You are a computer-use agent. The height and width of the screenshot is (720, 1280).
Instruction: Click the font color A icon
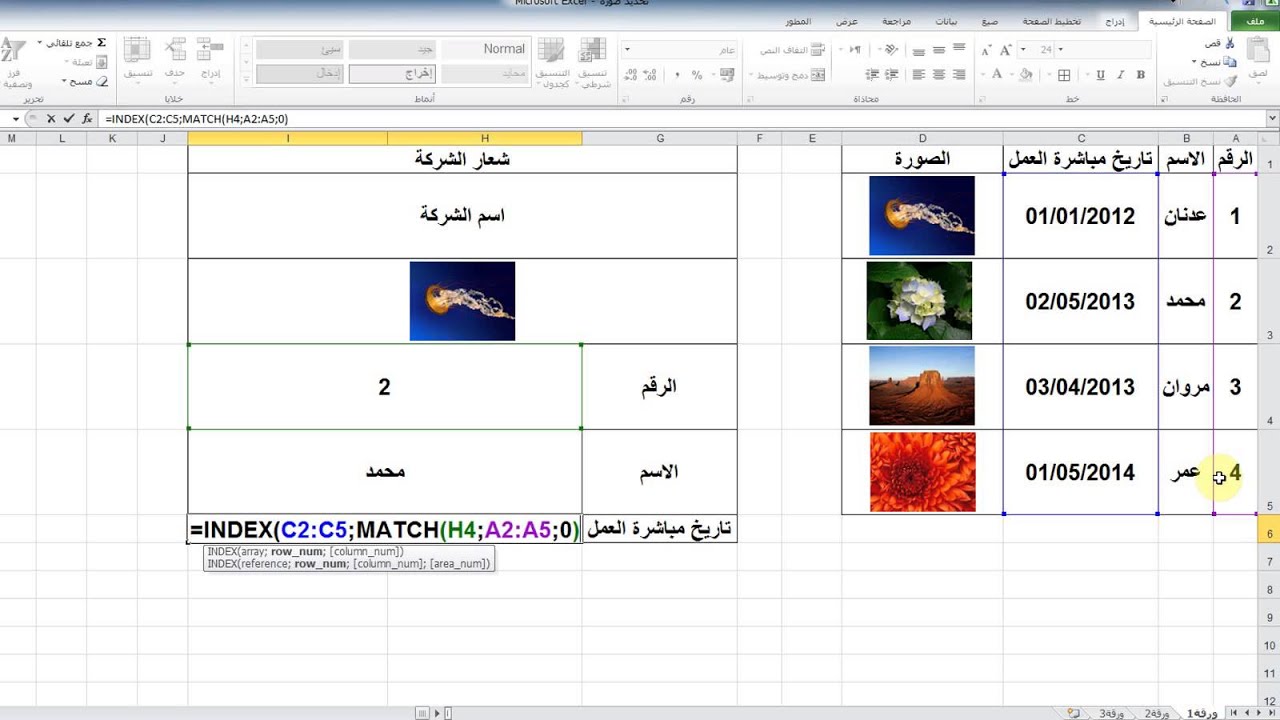click(997, 75)
